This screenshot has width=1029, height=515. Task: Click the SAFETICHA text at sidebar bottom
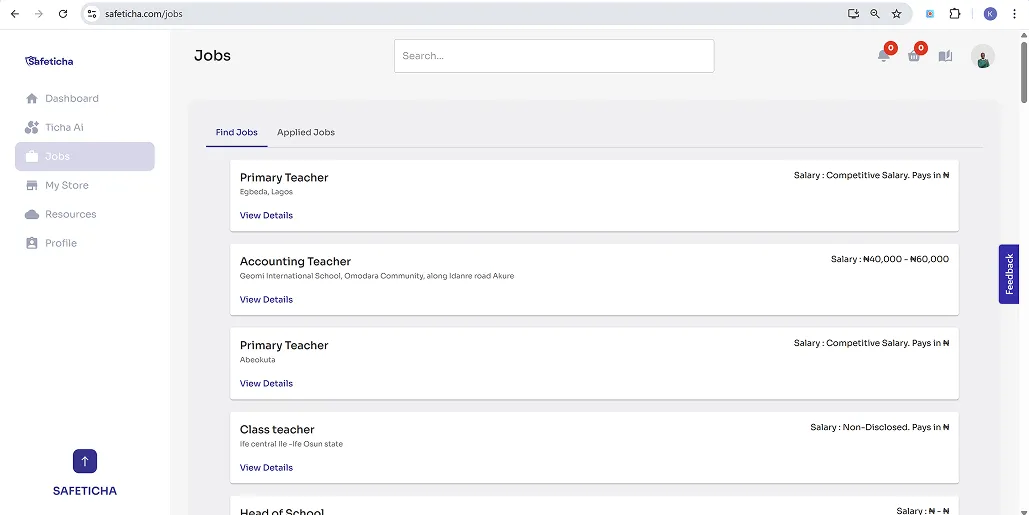pyautogui.click(x=85, y=491)
